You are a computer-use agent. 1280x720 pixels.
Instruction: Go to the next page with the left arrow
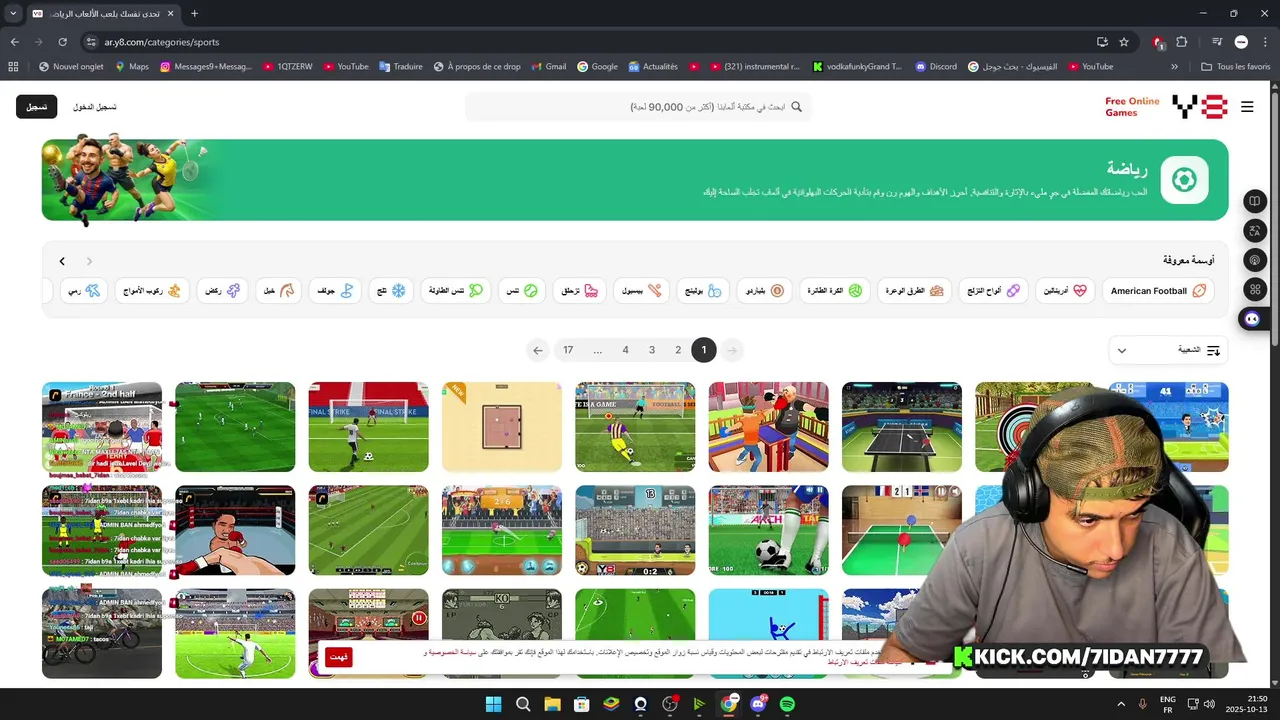click(x=538, y=350)
